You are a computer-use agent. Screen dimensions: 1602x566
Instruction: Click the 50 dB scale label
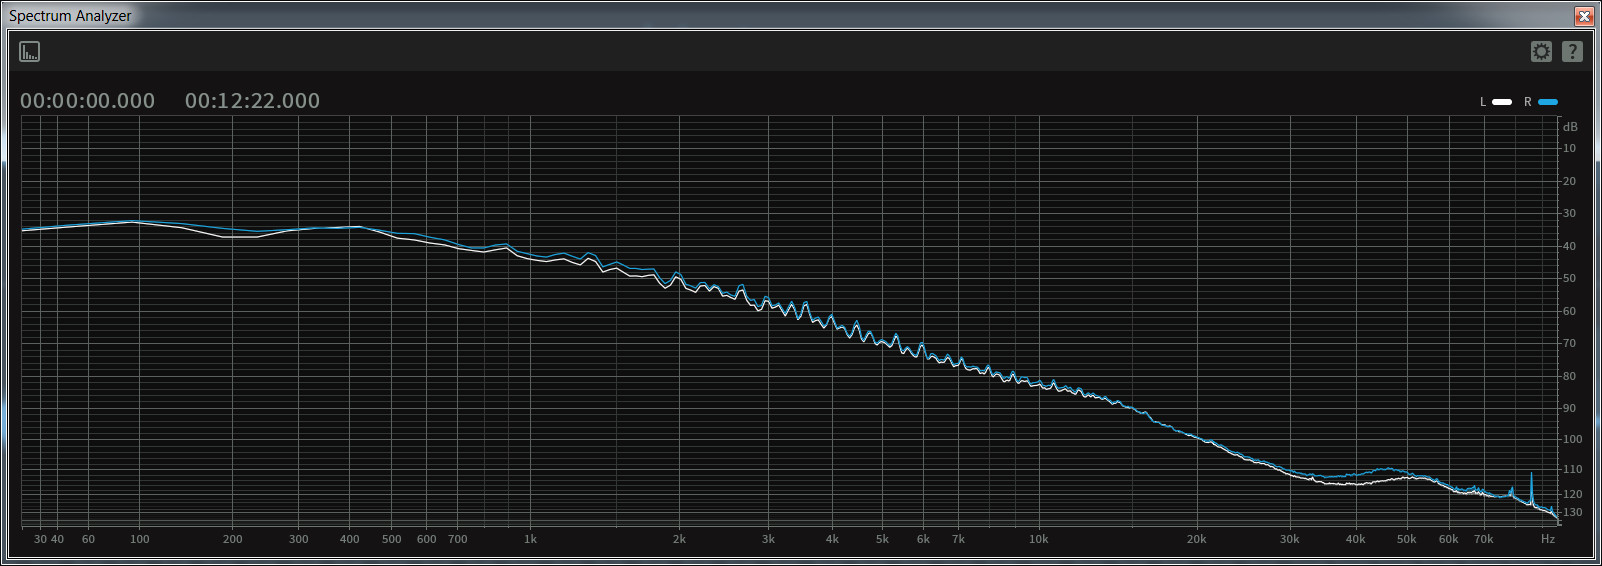point(1570,279)
